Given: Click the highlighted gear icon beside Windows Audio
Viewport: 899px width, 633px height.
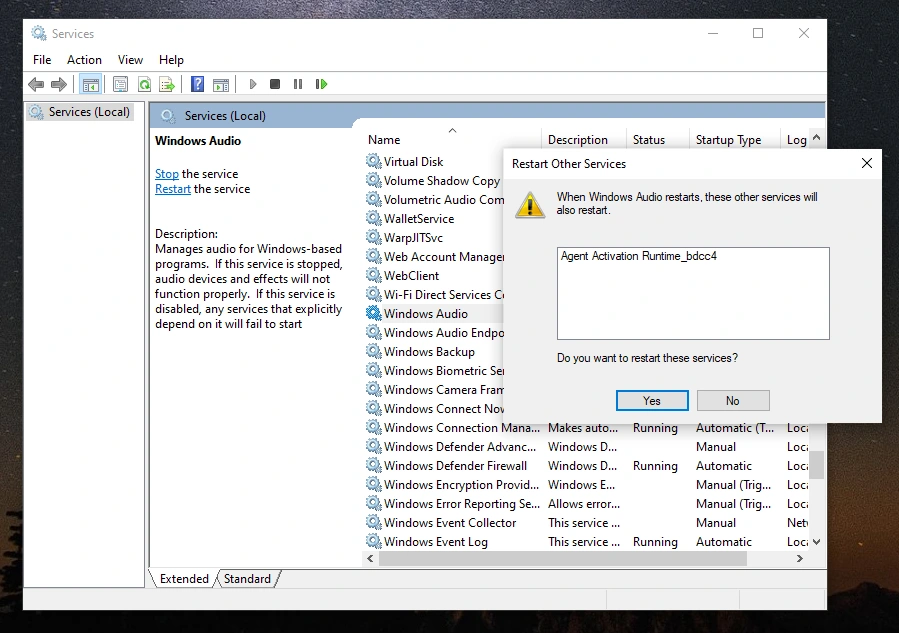Looking at the screenshot, I should click(374, 313).
